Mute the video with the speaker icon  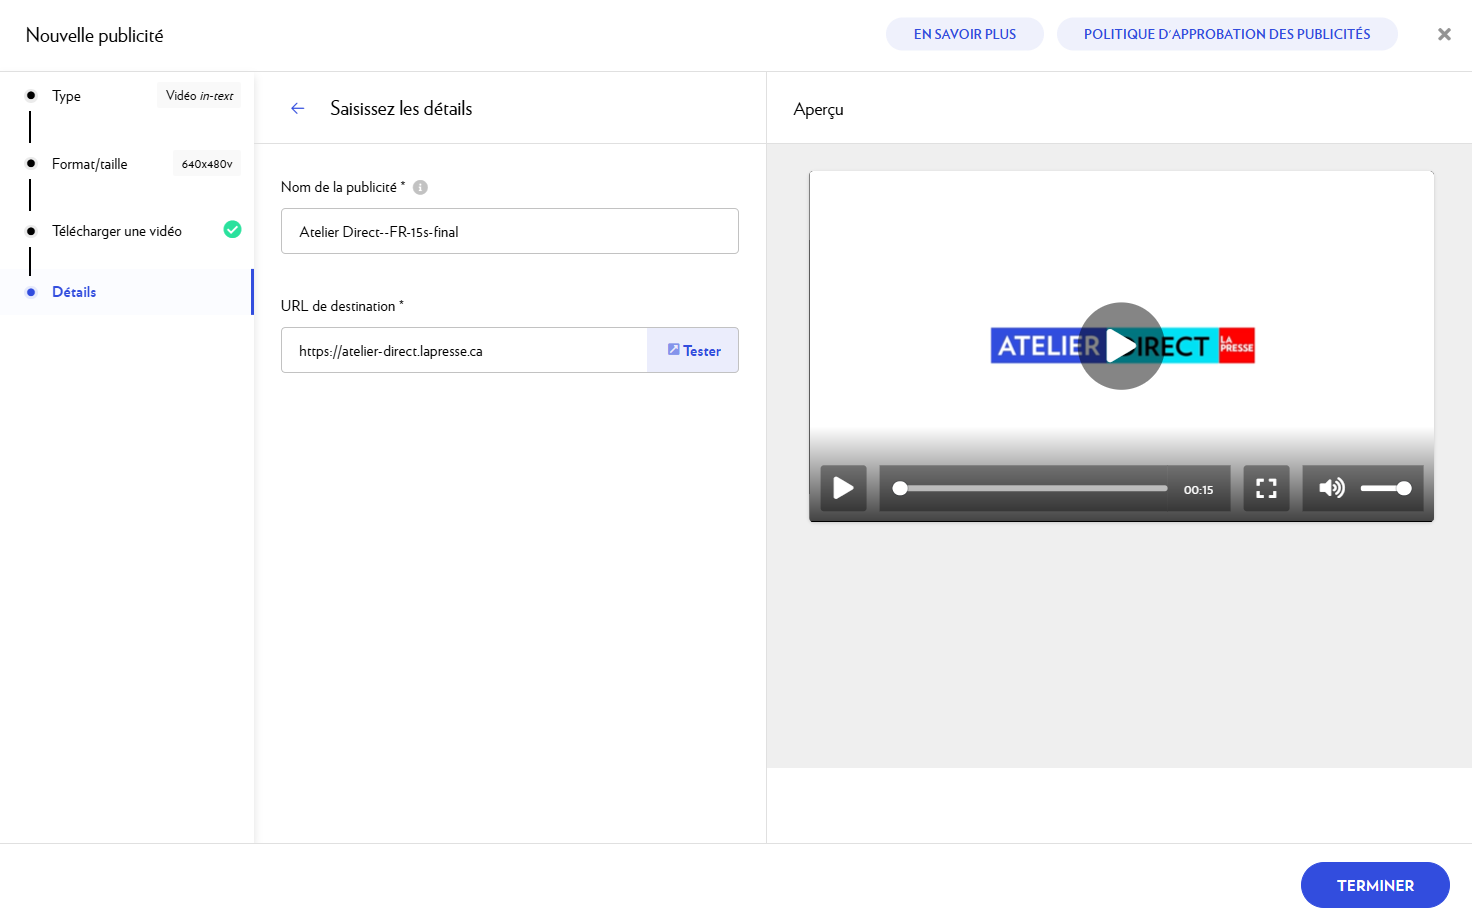1331,488
